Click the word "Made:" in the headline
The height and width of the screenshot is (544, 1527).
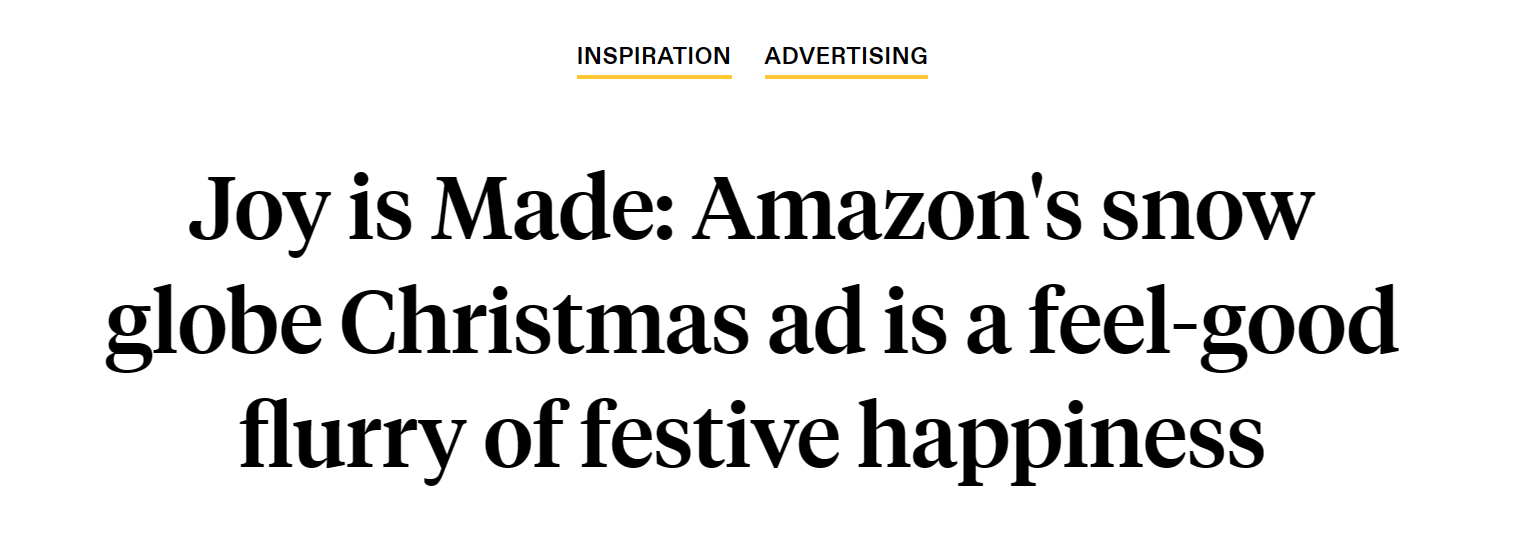click(546, 210)
